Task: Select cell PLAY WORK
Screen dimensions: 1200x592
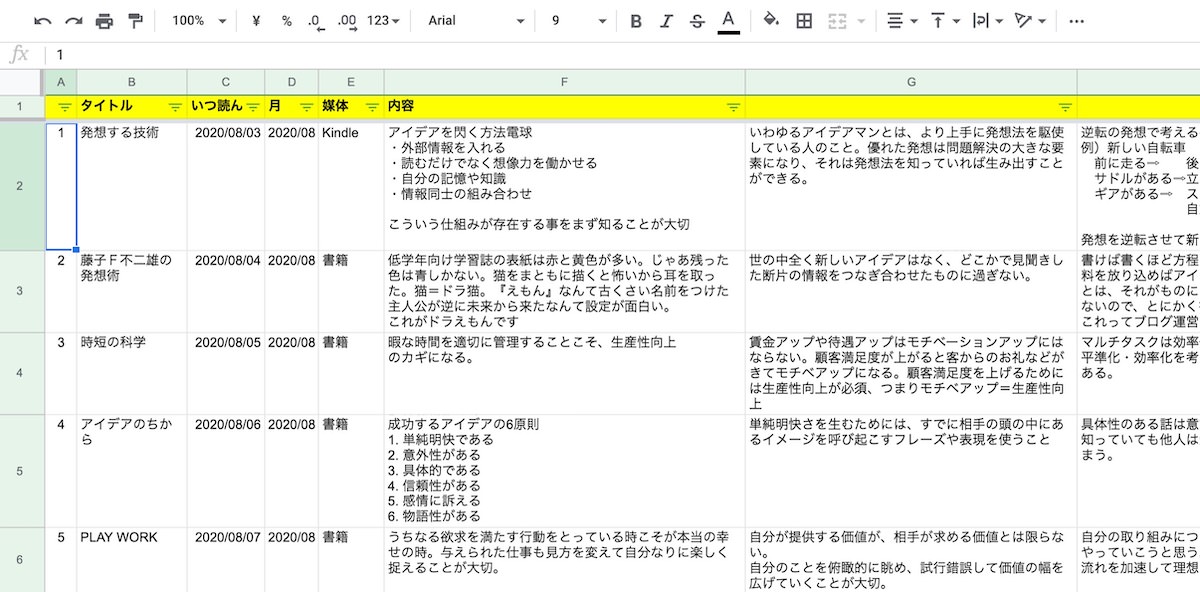Action: click(x=132, y=560)
